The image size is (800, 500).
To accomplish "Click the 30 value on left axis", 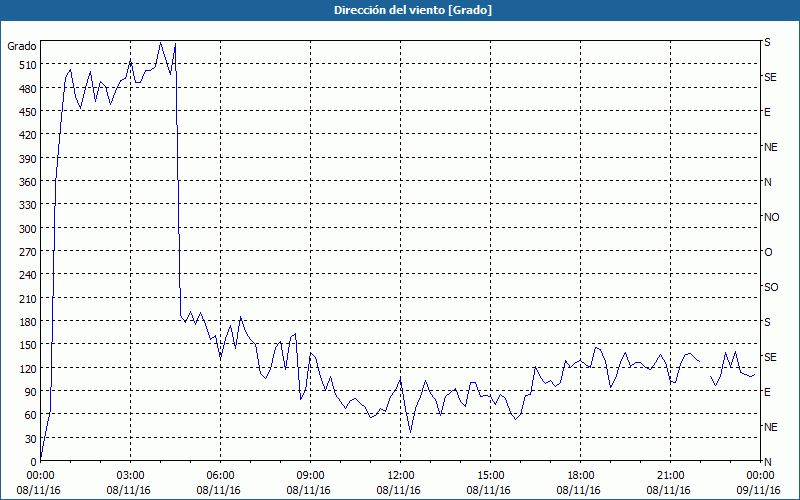I will tap(31, 439).
